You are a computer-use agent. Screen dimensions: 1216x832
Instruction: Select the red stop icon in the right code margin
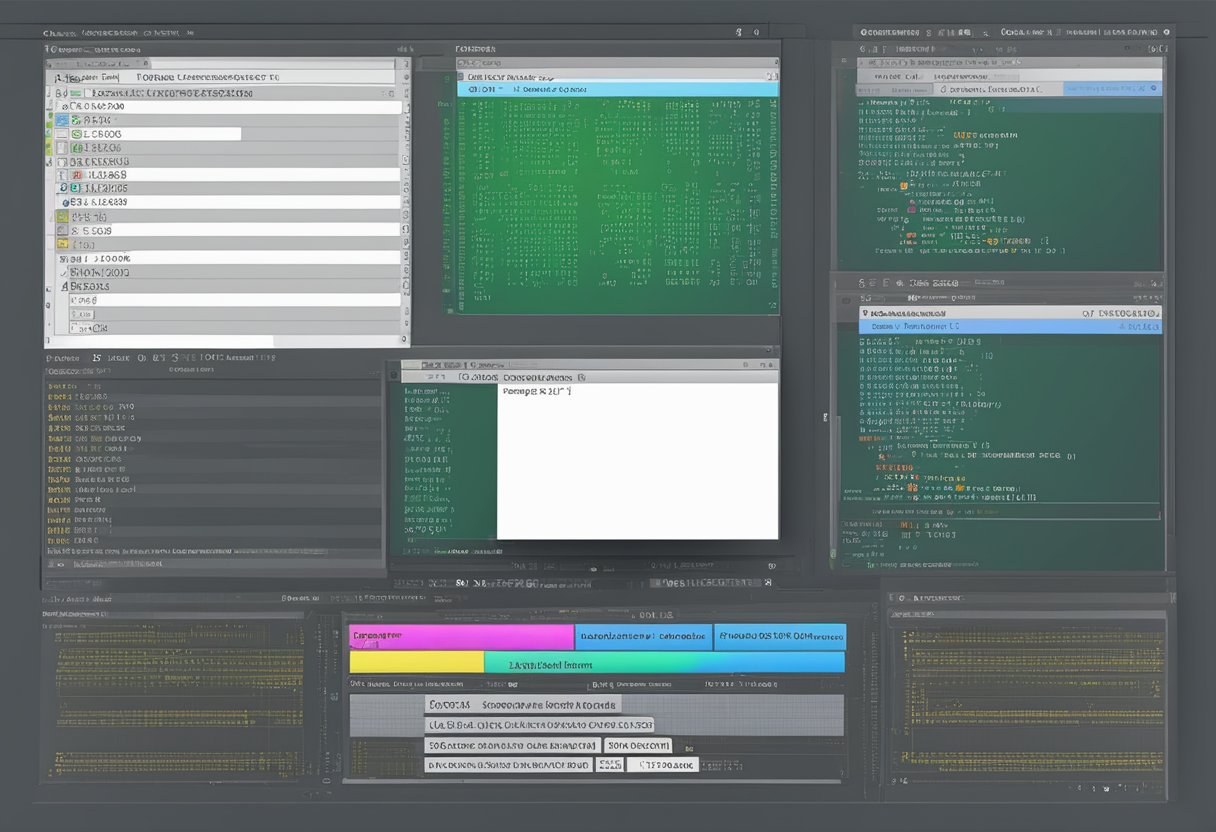911,236
